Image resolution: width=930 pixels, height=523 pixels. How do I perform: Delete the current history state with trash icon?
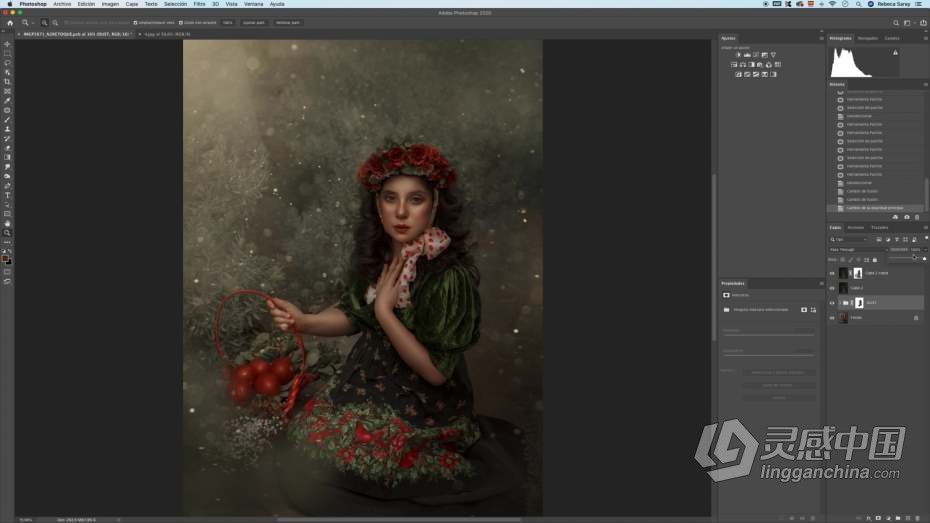click(917, 217)
